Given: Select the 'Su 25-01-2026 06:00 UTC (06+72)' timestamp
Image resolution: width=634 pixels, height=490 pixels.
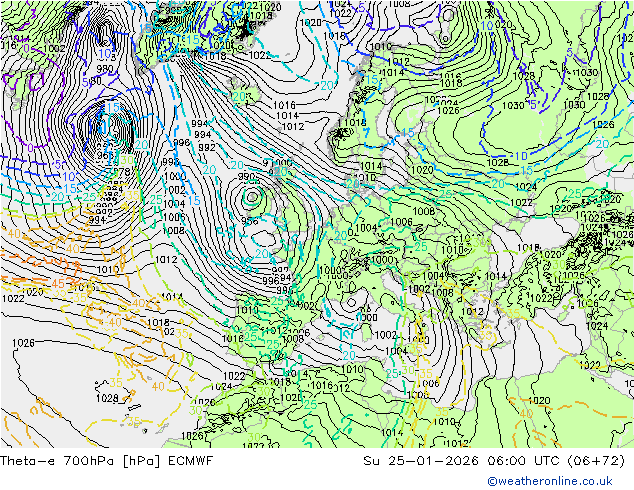Looking at the screenshot, I should click(494, 461).
